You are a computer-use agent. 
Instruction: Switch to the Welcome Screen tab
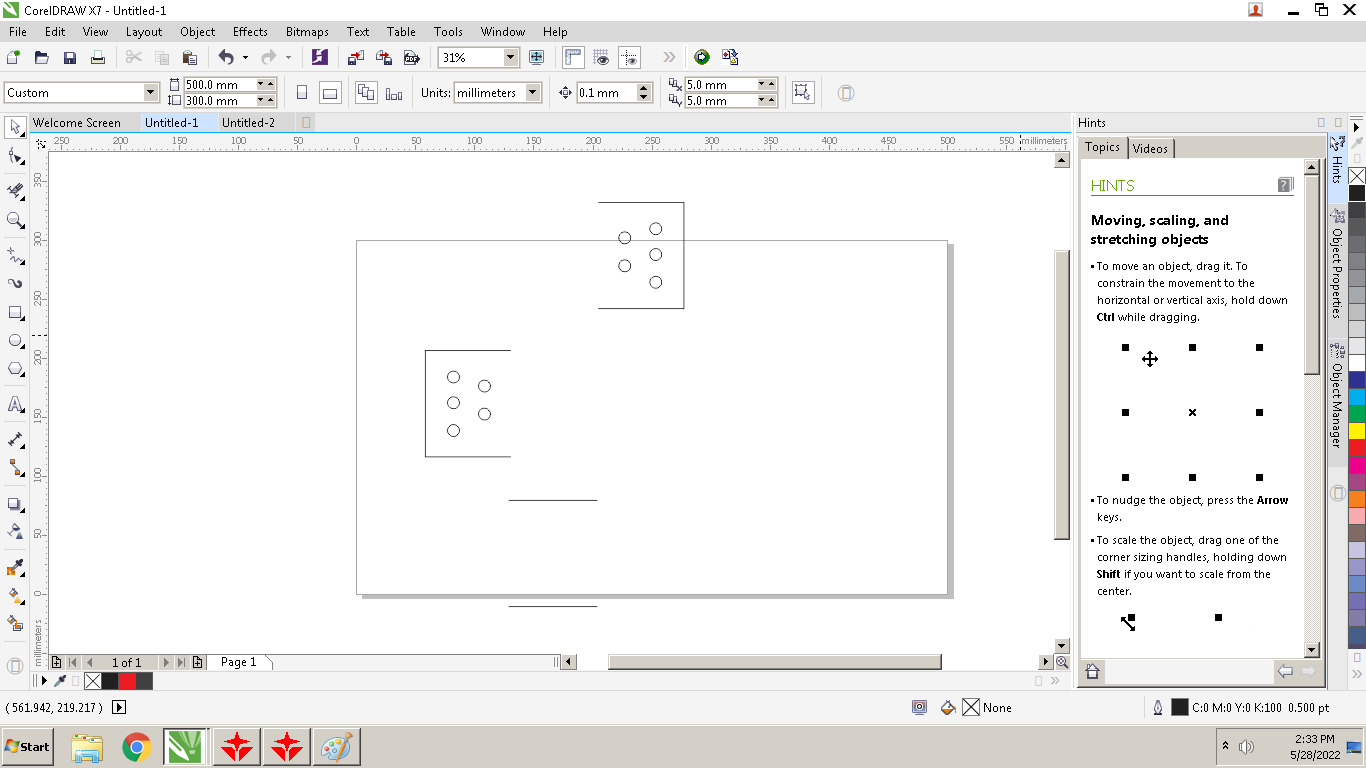pos(77,123)
